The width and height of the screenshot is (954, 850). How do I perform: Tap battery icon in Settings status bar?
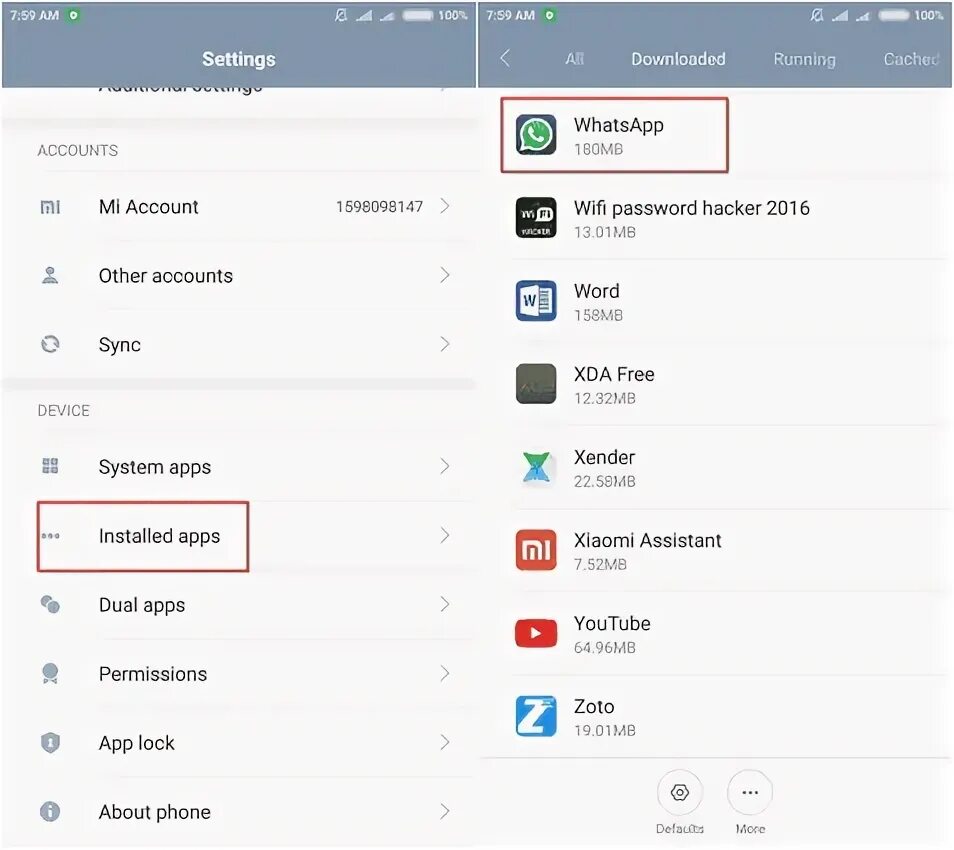418,15
